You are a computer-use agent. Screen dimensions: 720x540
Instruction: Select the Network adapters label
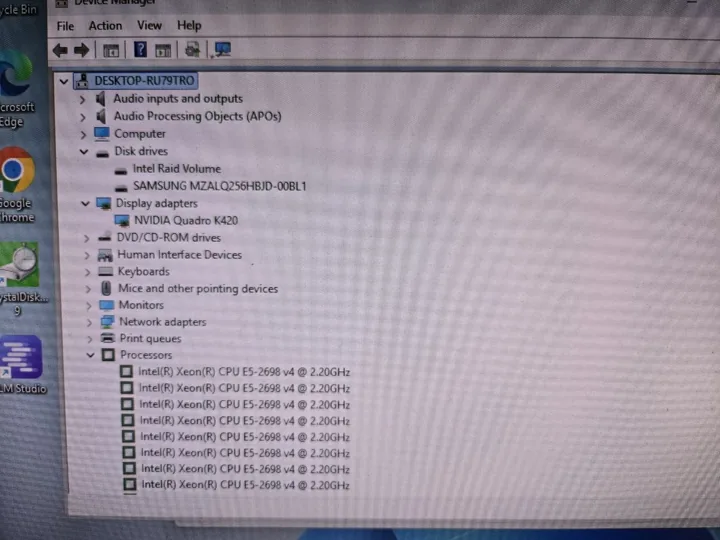coord(163,322)
